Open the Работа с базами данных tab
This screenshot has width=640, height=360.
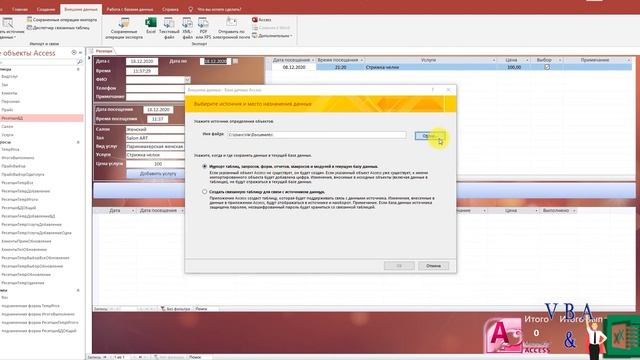130,9
